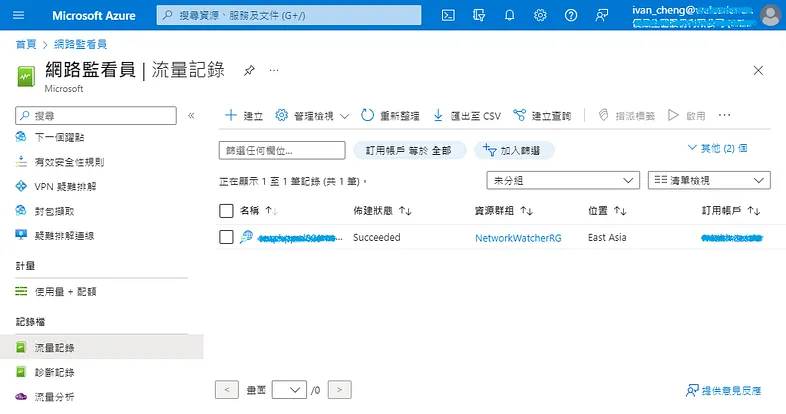Open the 管理檢視 dropdown
The image size is (786, 414).
(312, 116)
